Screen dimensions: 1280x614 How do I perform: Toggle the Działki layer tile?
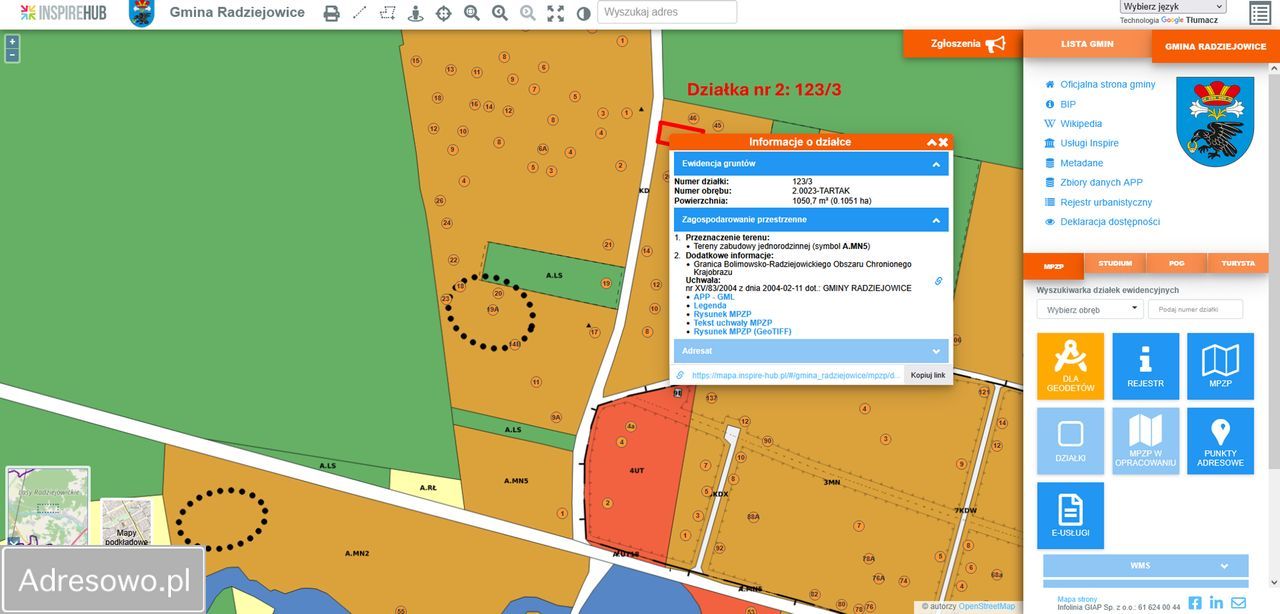tap(1070, 441)
